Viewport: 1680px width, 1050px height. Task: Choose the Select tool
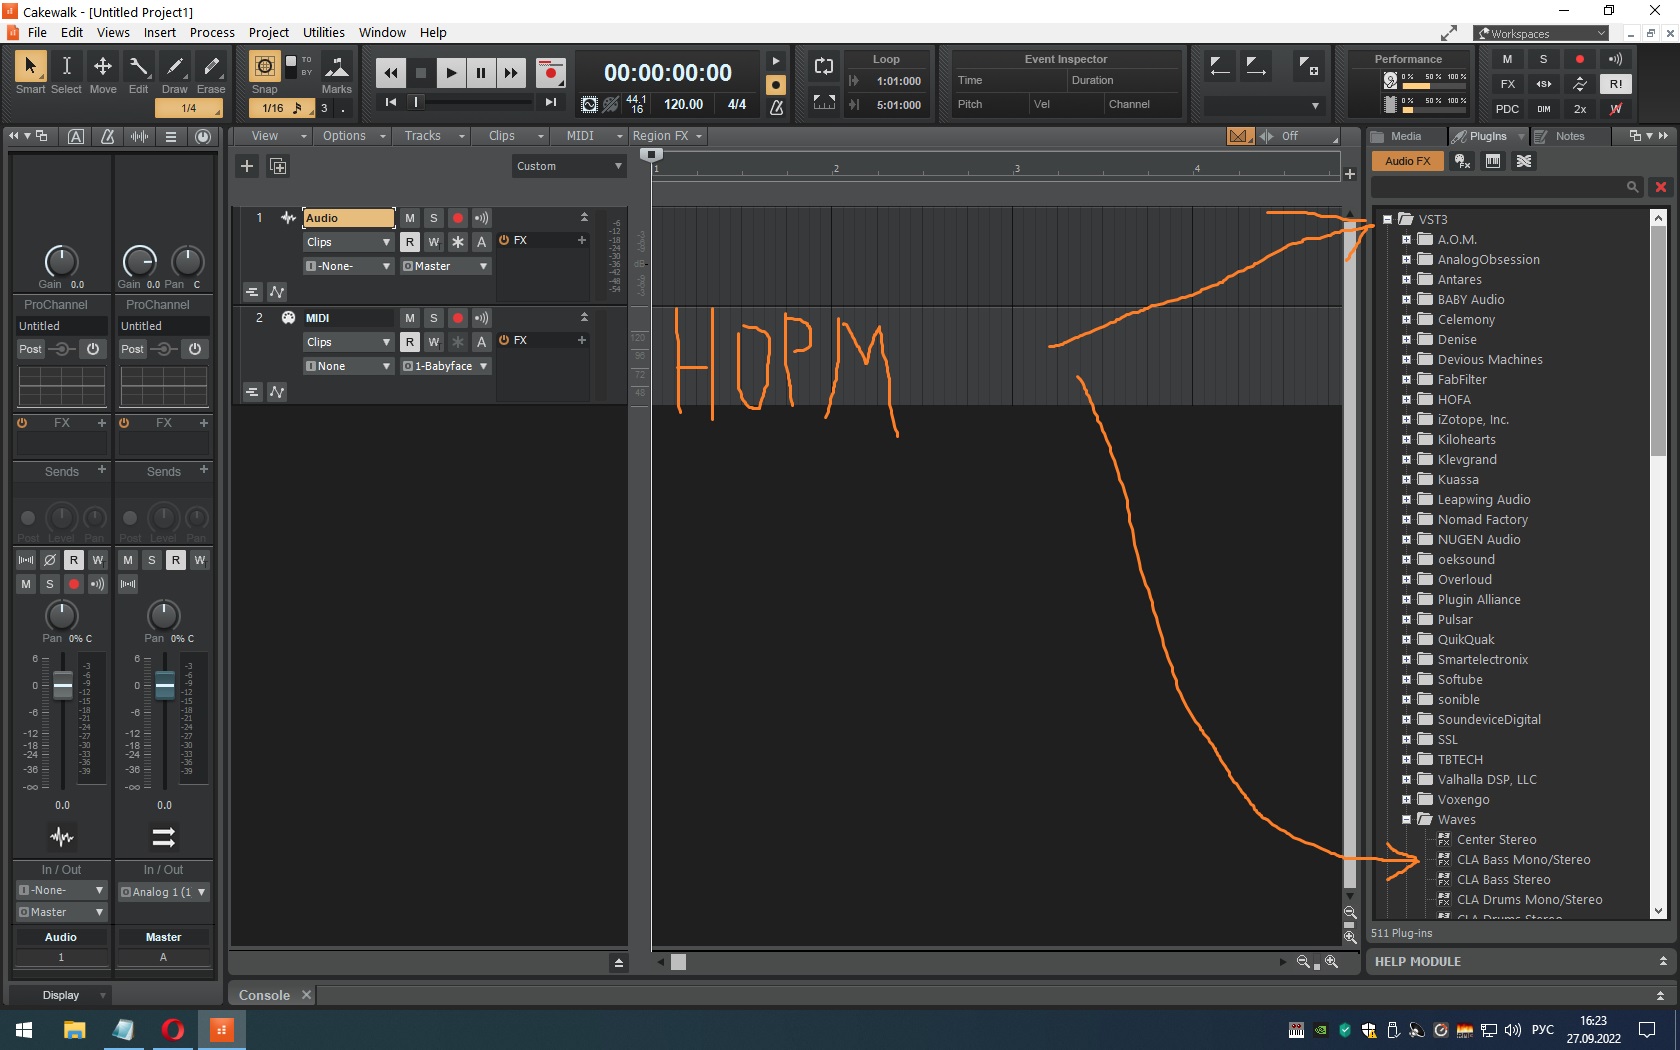point(67,67)
